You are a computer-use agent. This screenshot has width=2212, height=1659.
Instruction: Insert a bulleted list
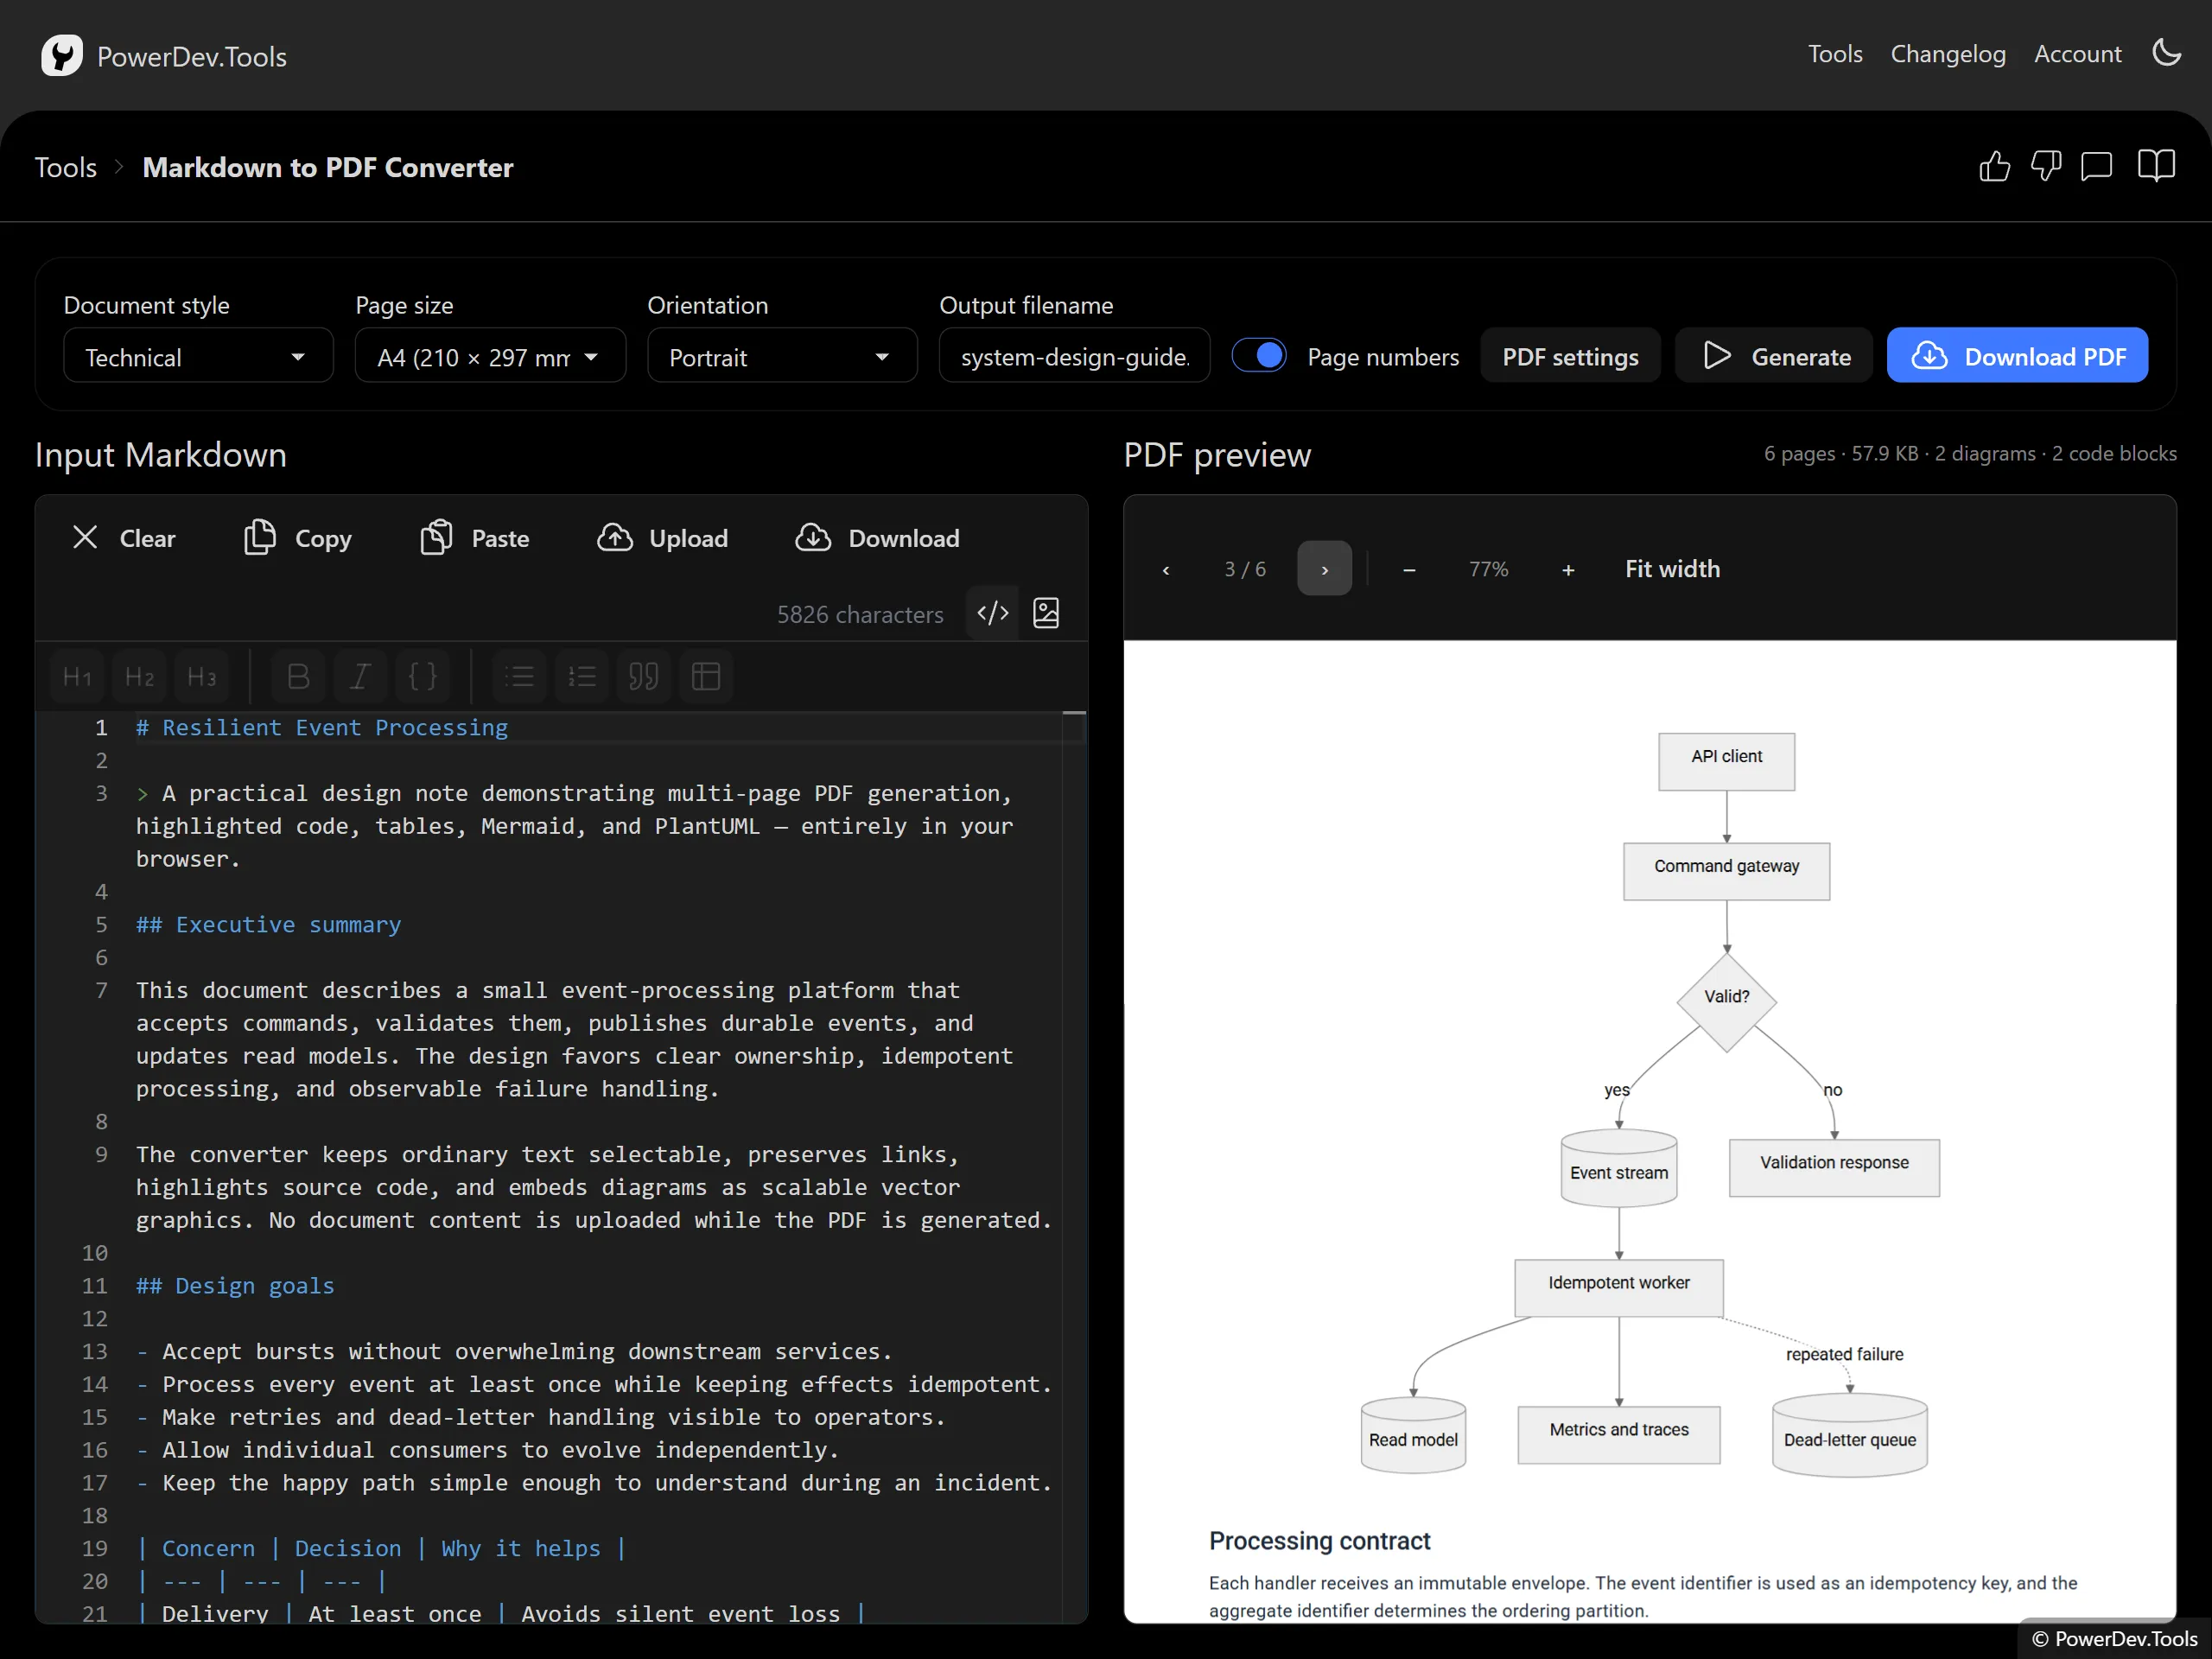[519, 677]
